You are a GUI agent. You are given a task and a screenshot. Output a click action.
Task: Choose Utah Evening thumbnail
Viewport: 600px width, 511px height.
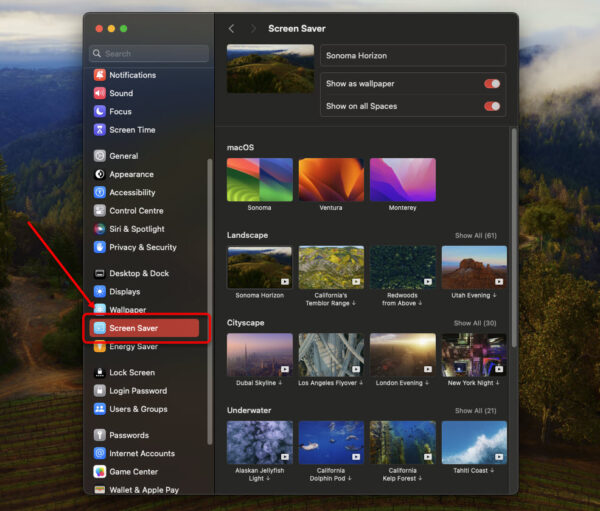click(474, 267)
